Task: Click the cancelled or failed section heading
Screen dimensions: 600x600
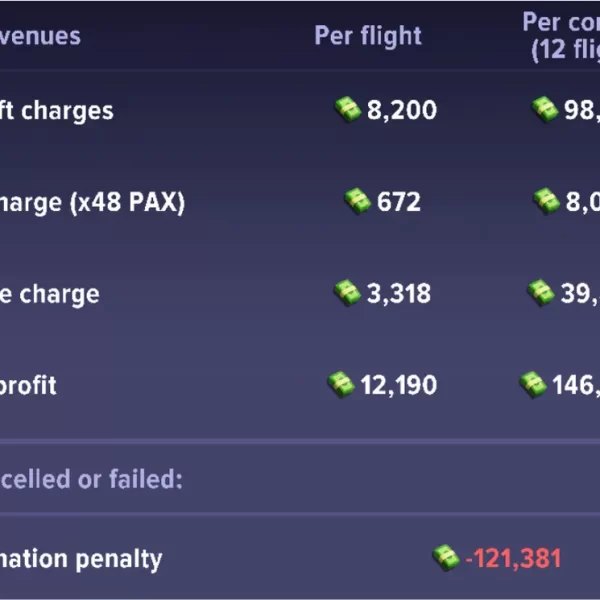Action: [x=91, y=479]
